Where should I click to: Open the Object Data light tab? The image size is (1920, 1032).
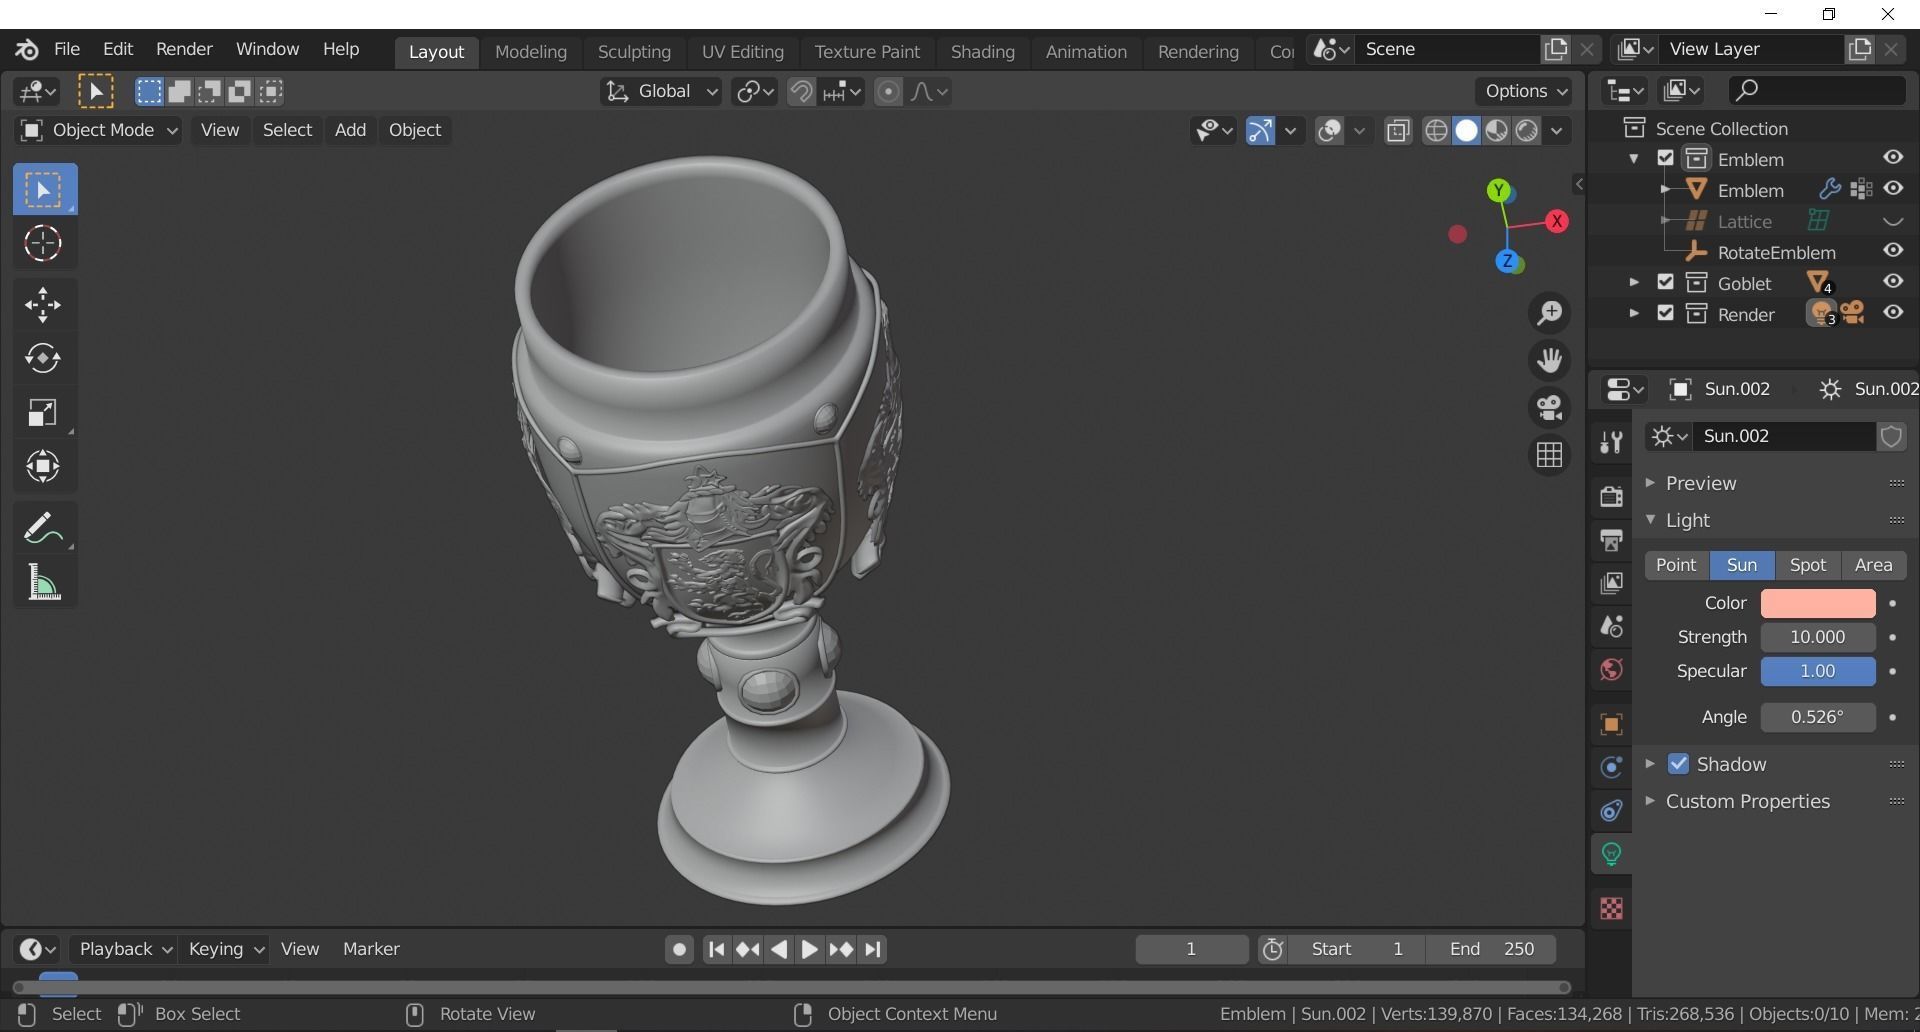tap(1611, 853)
